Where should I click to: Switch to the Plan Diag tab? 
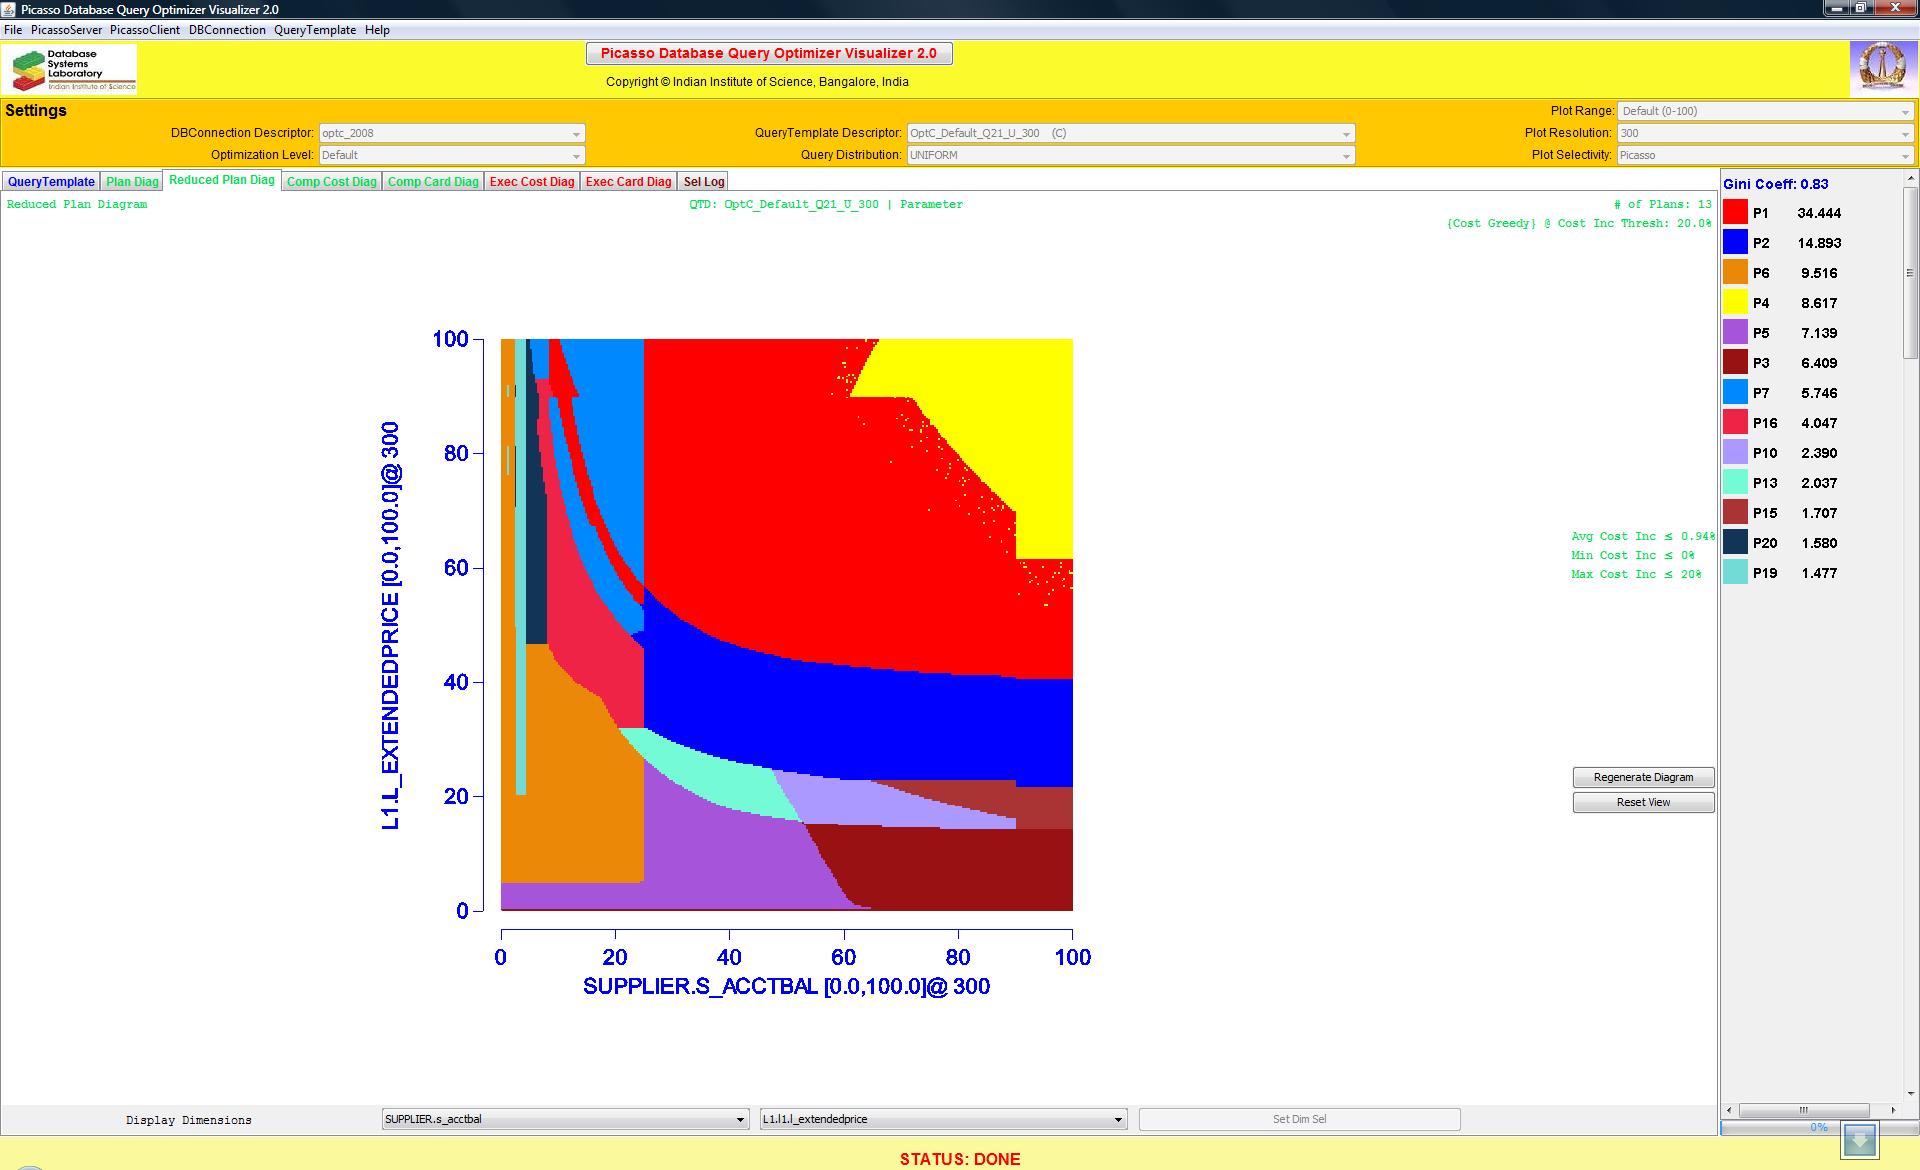(132, 182)
